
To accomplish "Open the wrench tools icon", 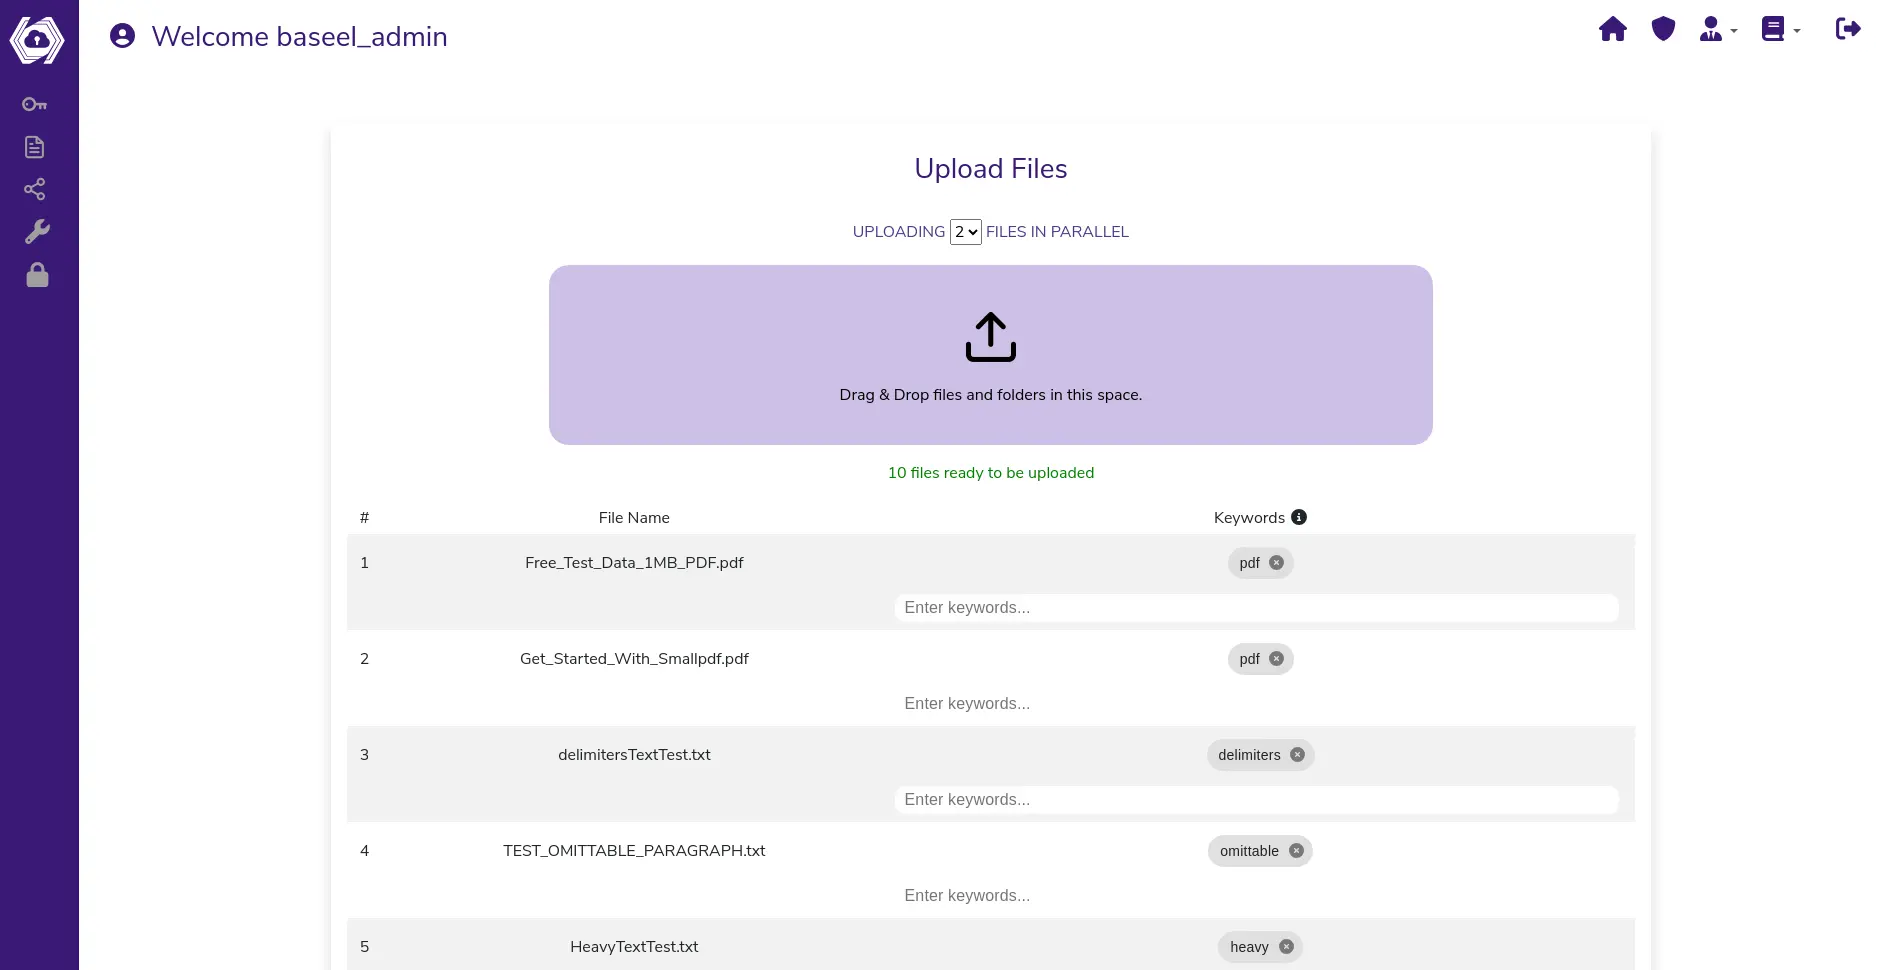I will pos(37,232).
